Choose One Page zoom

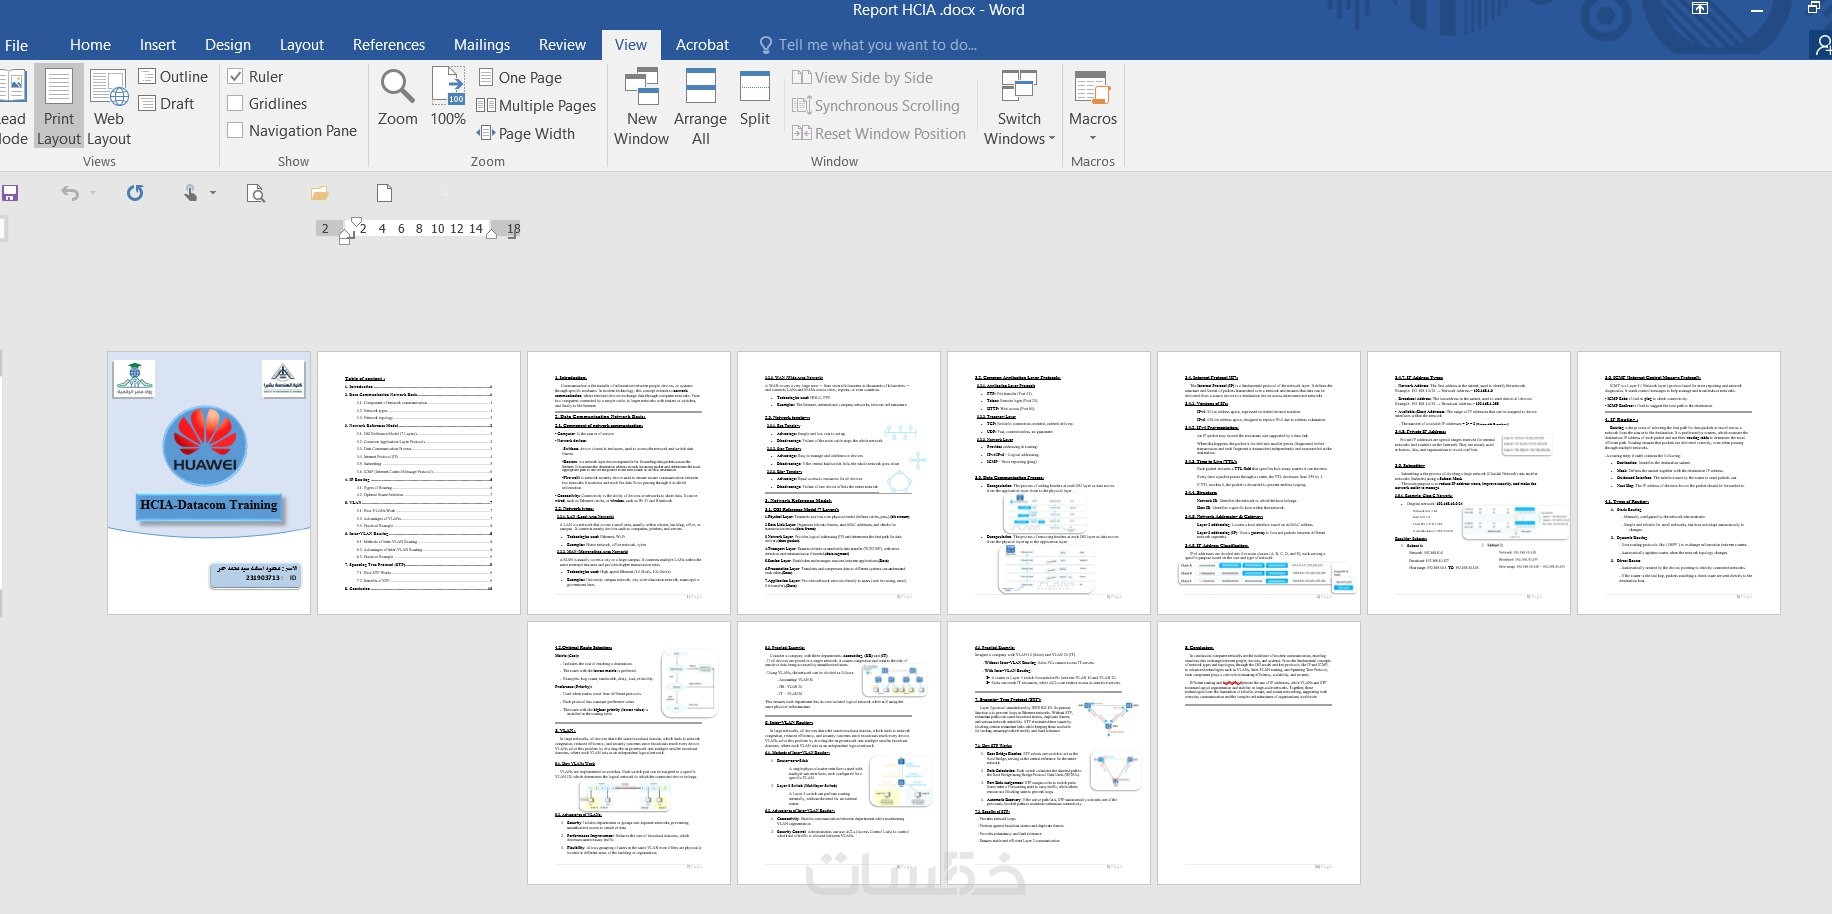click(x=520, y=77)
